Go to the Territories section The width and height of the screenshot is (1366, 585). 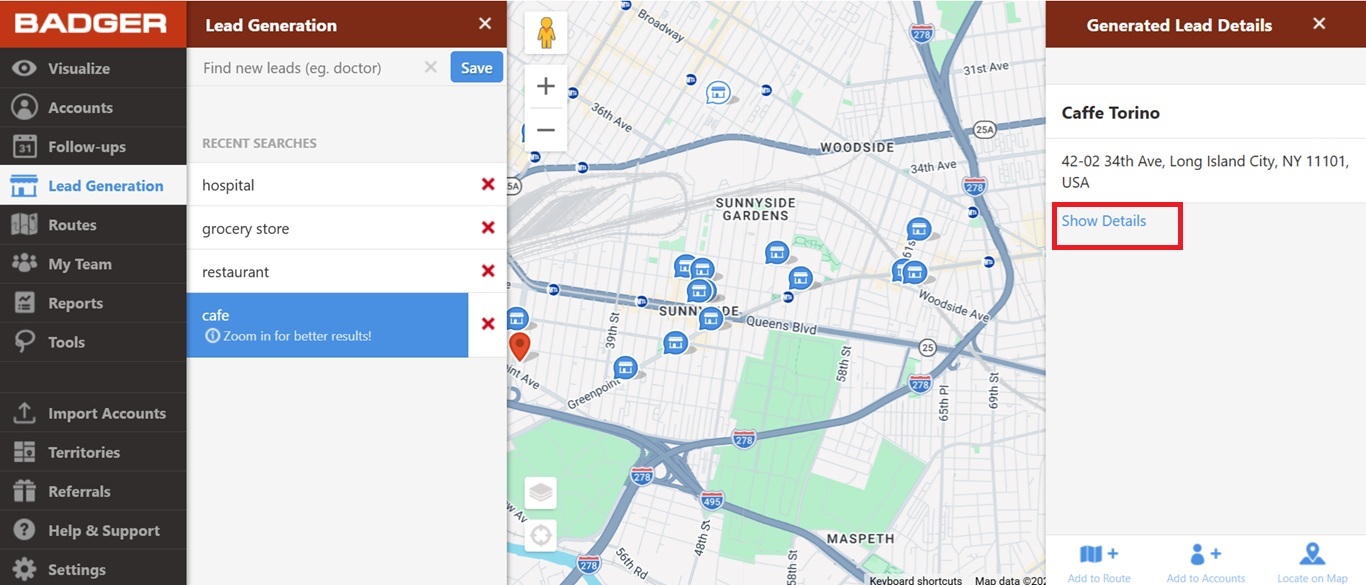point(83,452)
